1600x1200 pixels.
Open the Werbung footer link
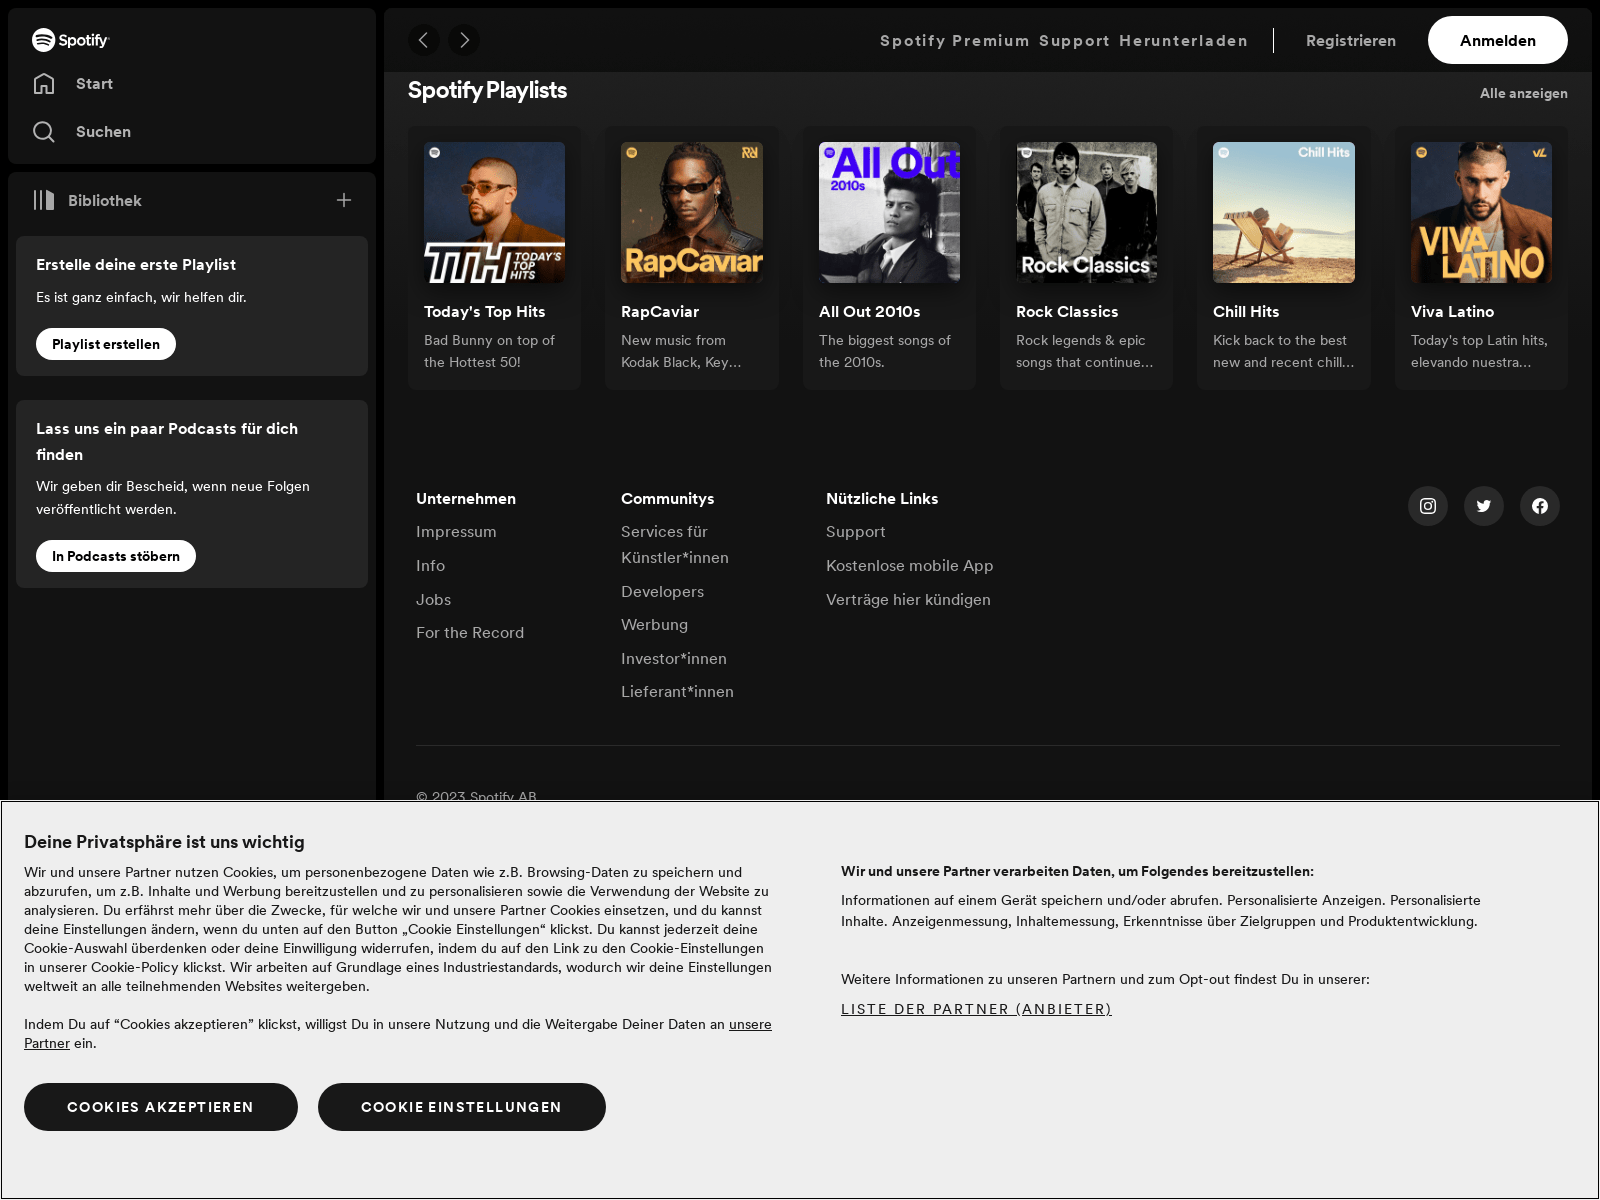(654, 625)
